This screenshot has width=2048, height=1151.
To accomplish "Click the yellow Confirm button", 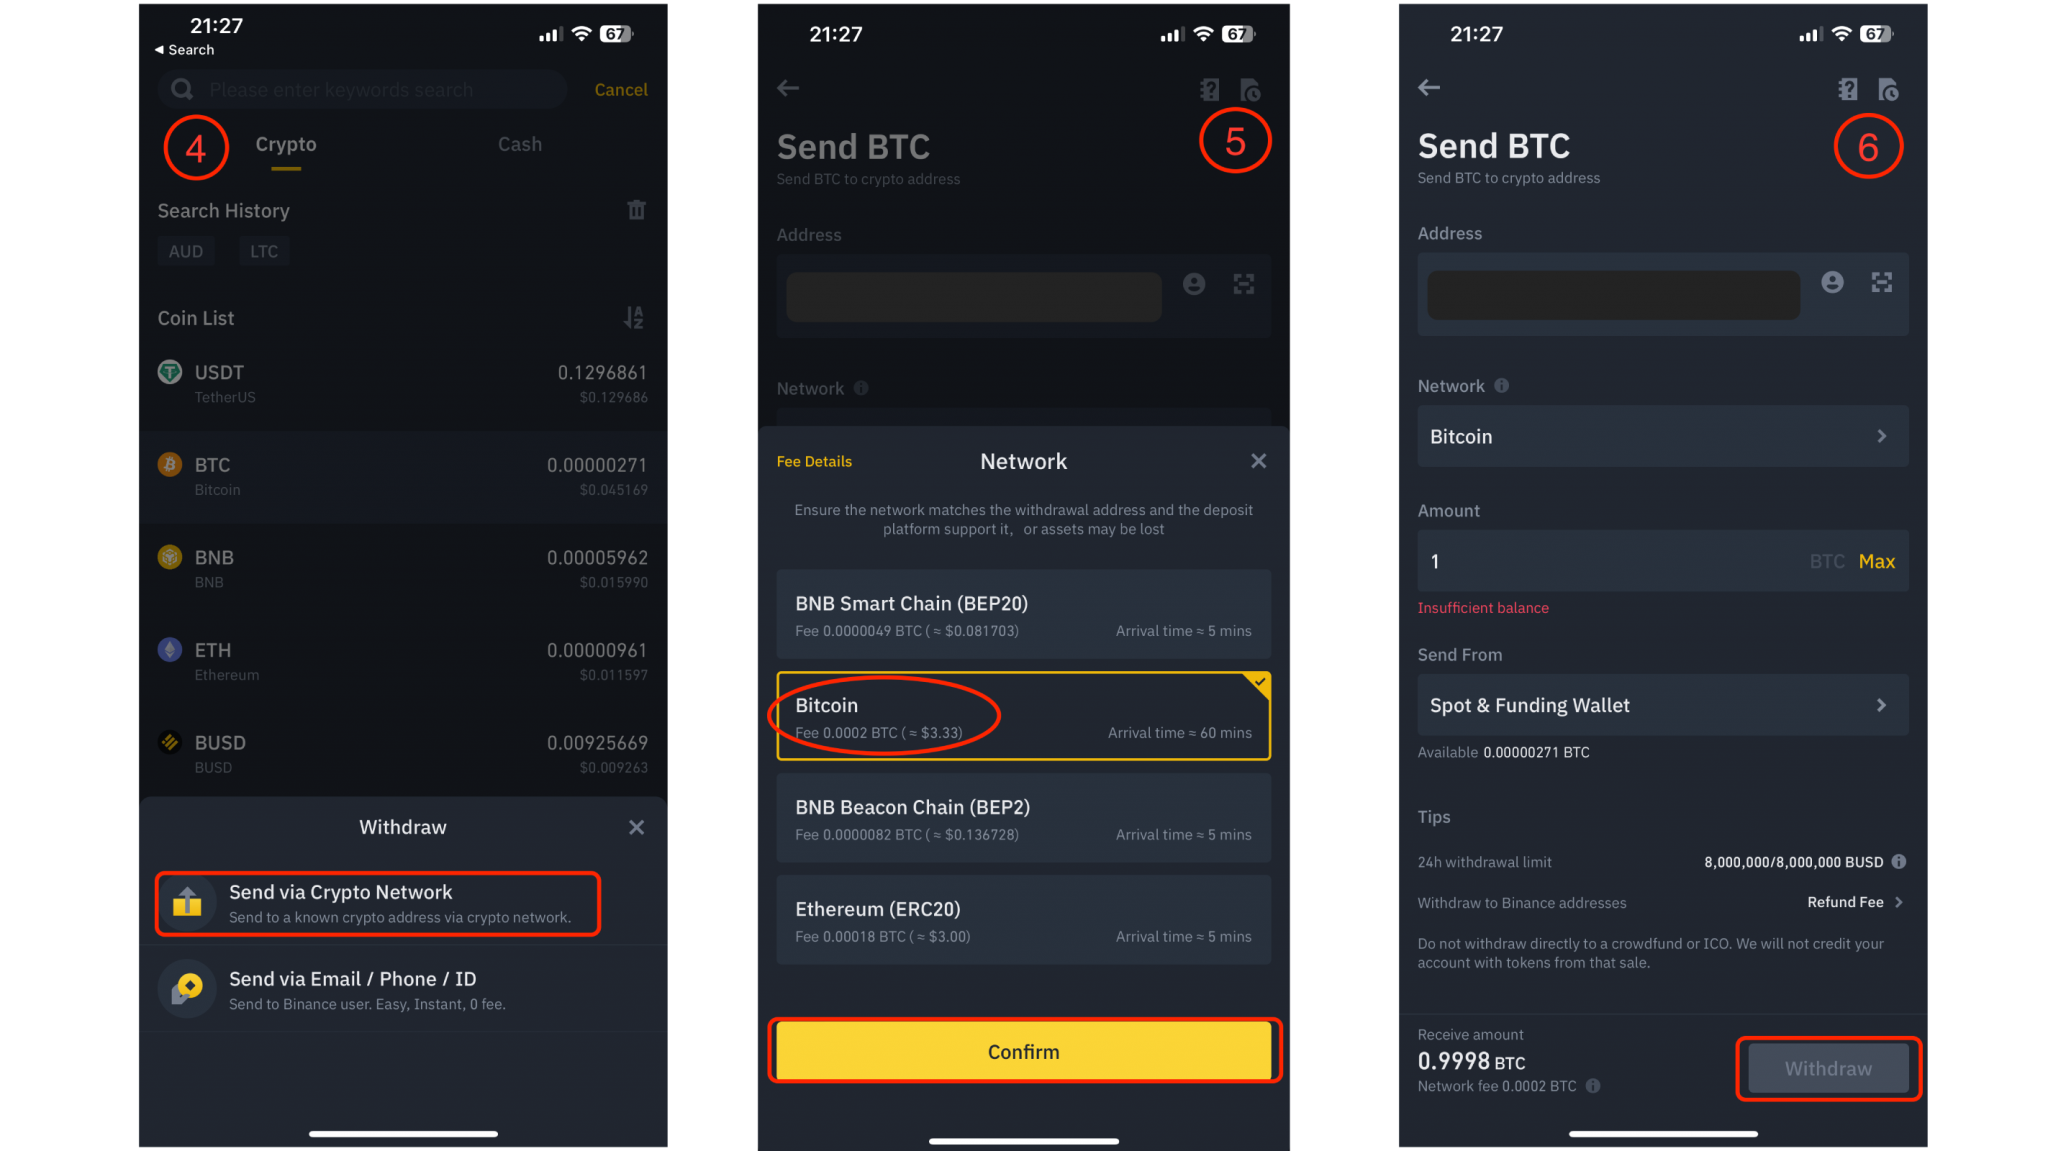I will pos(1023,1053).
